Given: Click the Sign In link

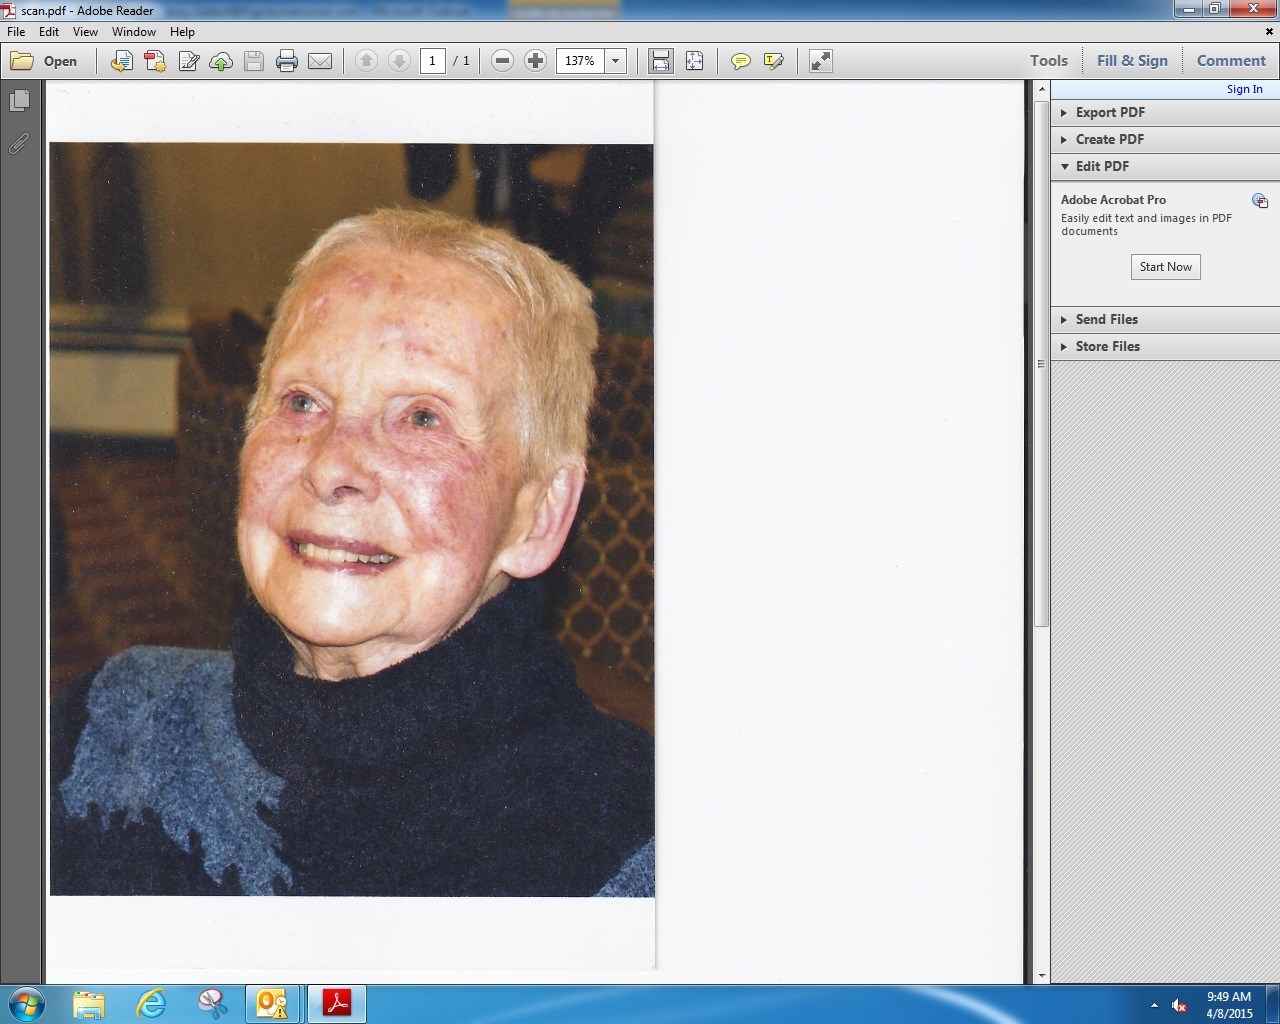Looking at the screenshot, I should pyautogui.click(x=1244, y=89).
